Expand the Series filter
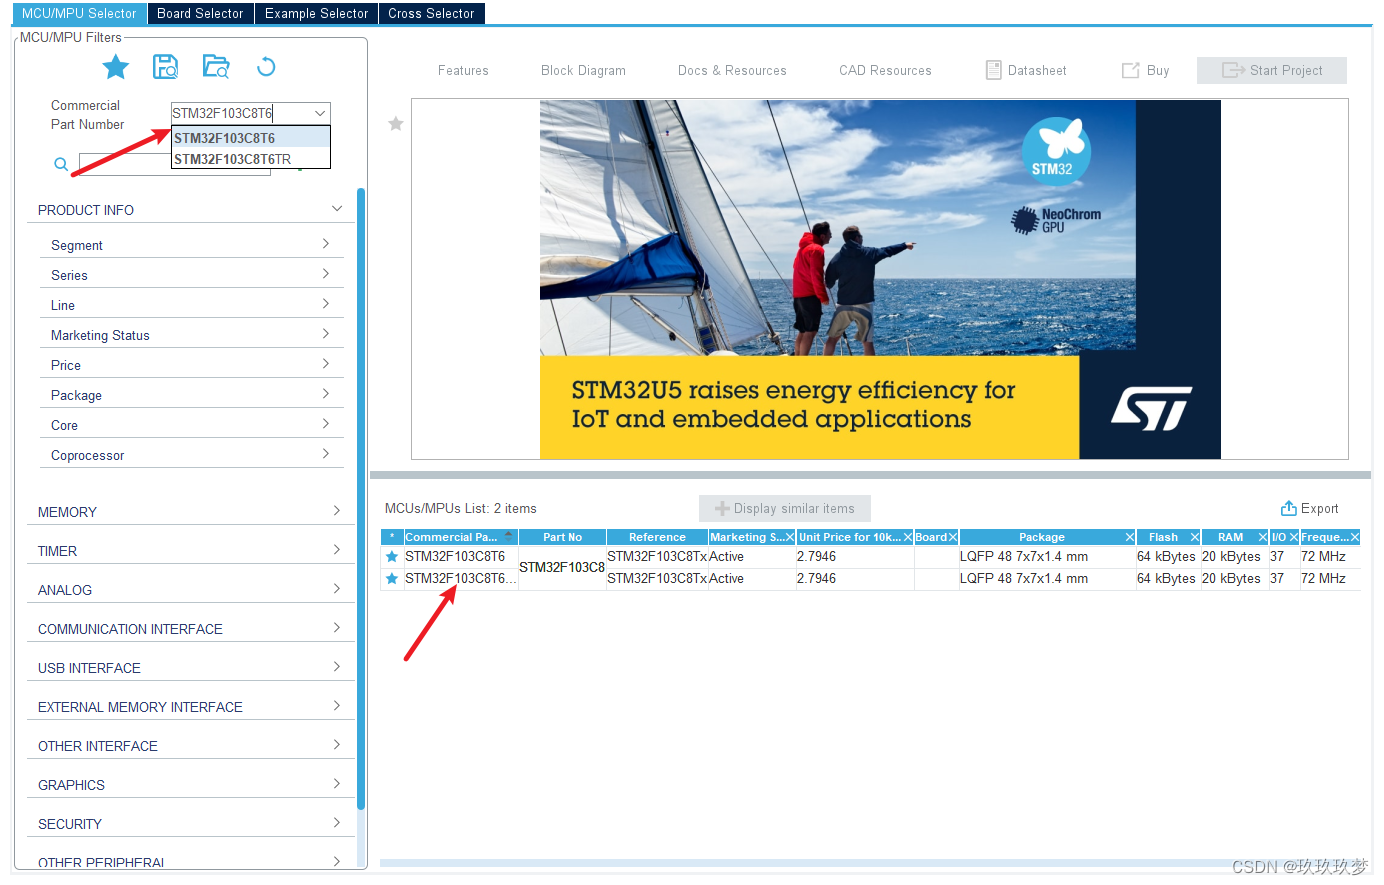1384x885 pixels. pos(326,274)
